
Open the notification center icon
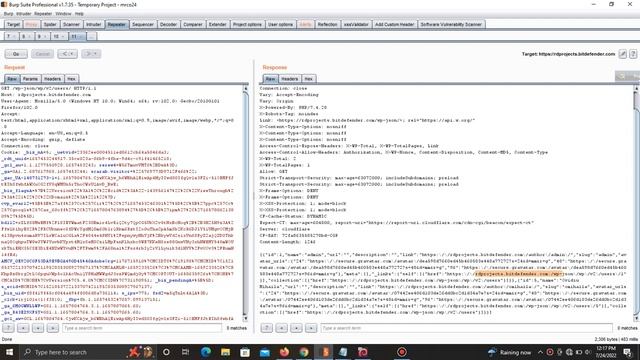click(628, 352)
